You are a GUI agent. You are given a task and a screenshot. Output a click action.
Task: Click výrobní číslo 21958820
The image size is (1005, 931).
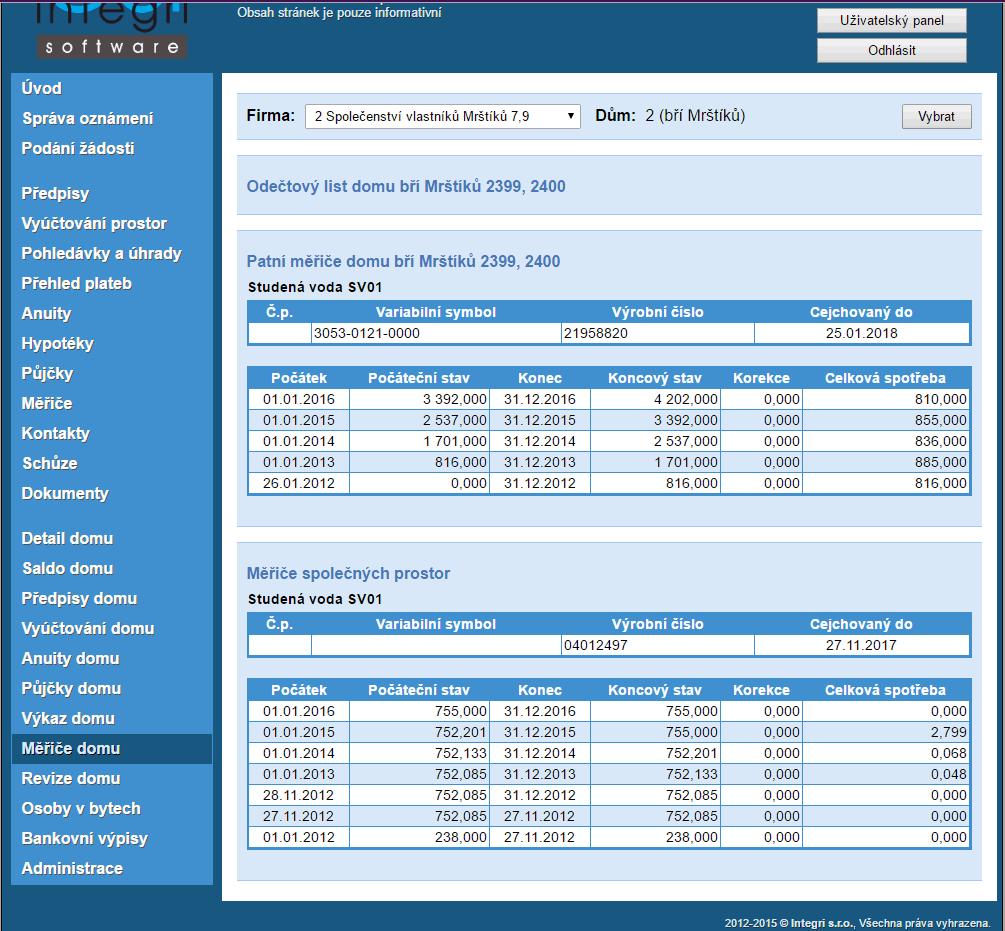pyautogui.click(x=595, y=333)
